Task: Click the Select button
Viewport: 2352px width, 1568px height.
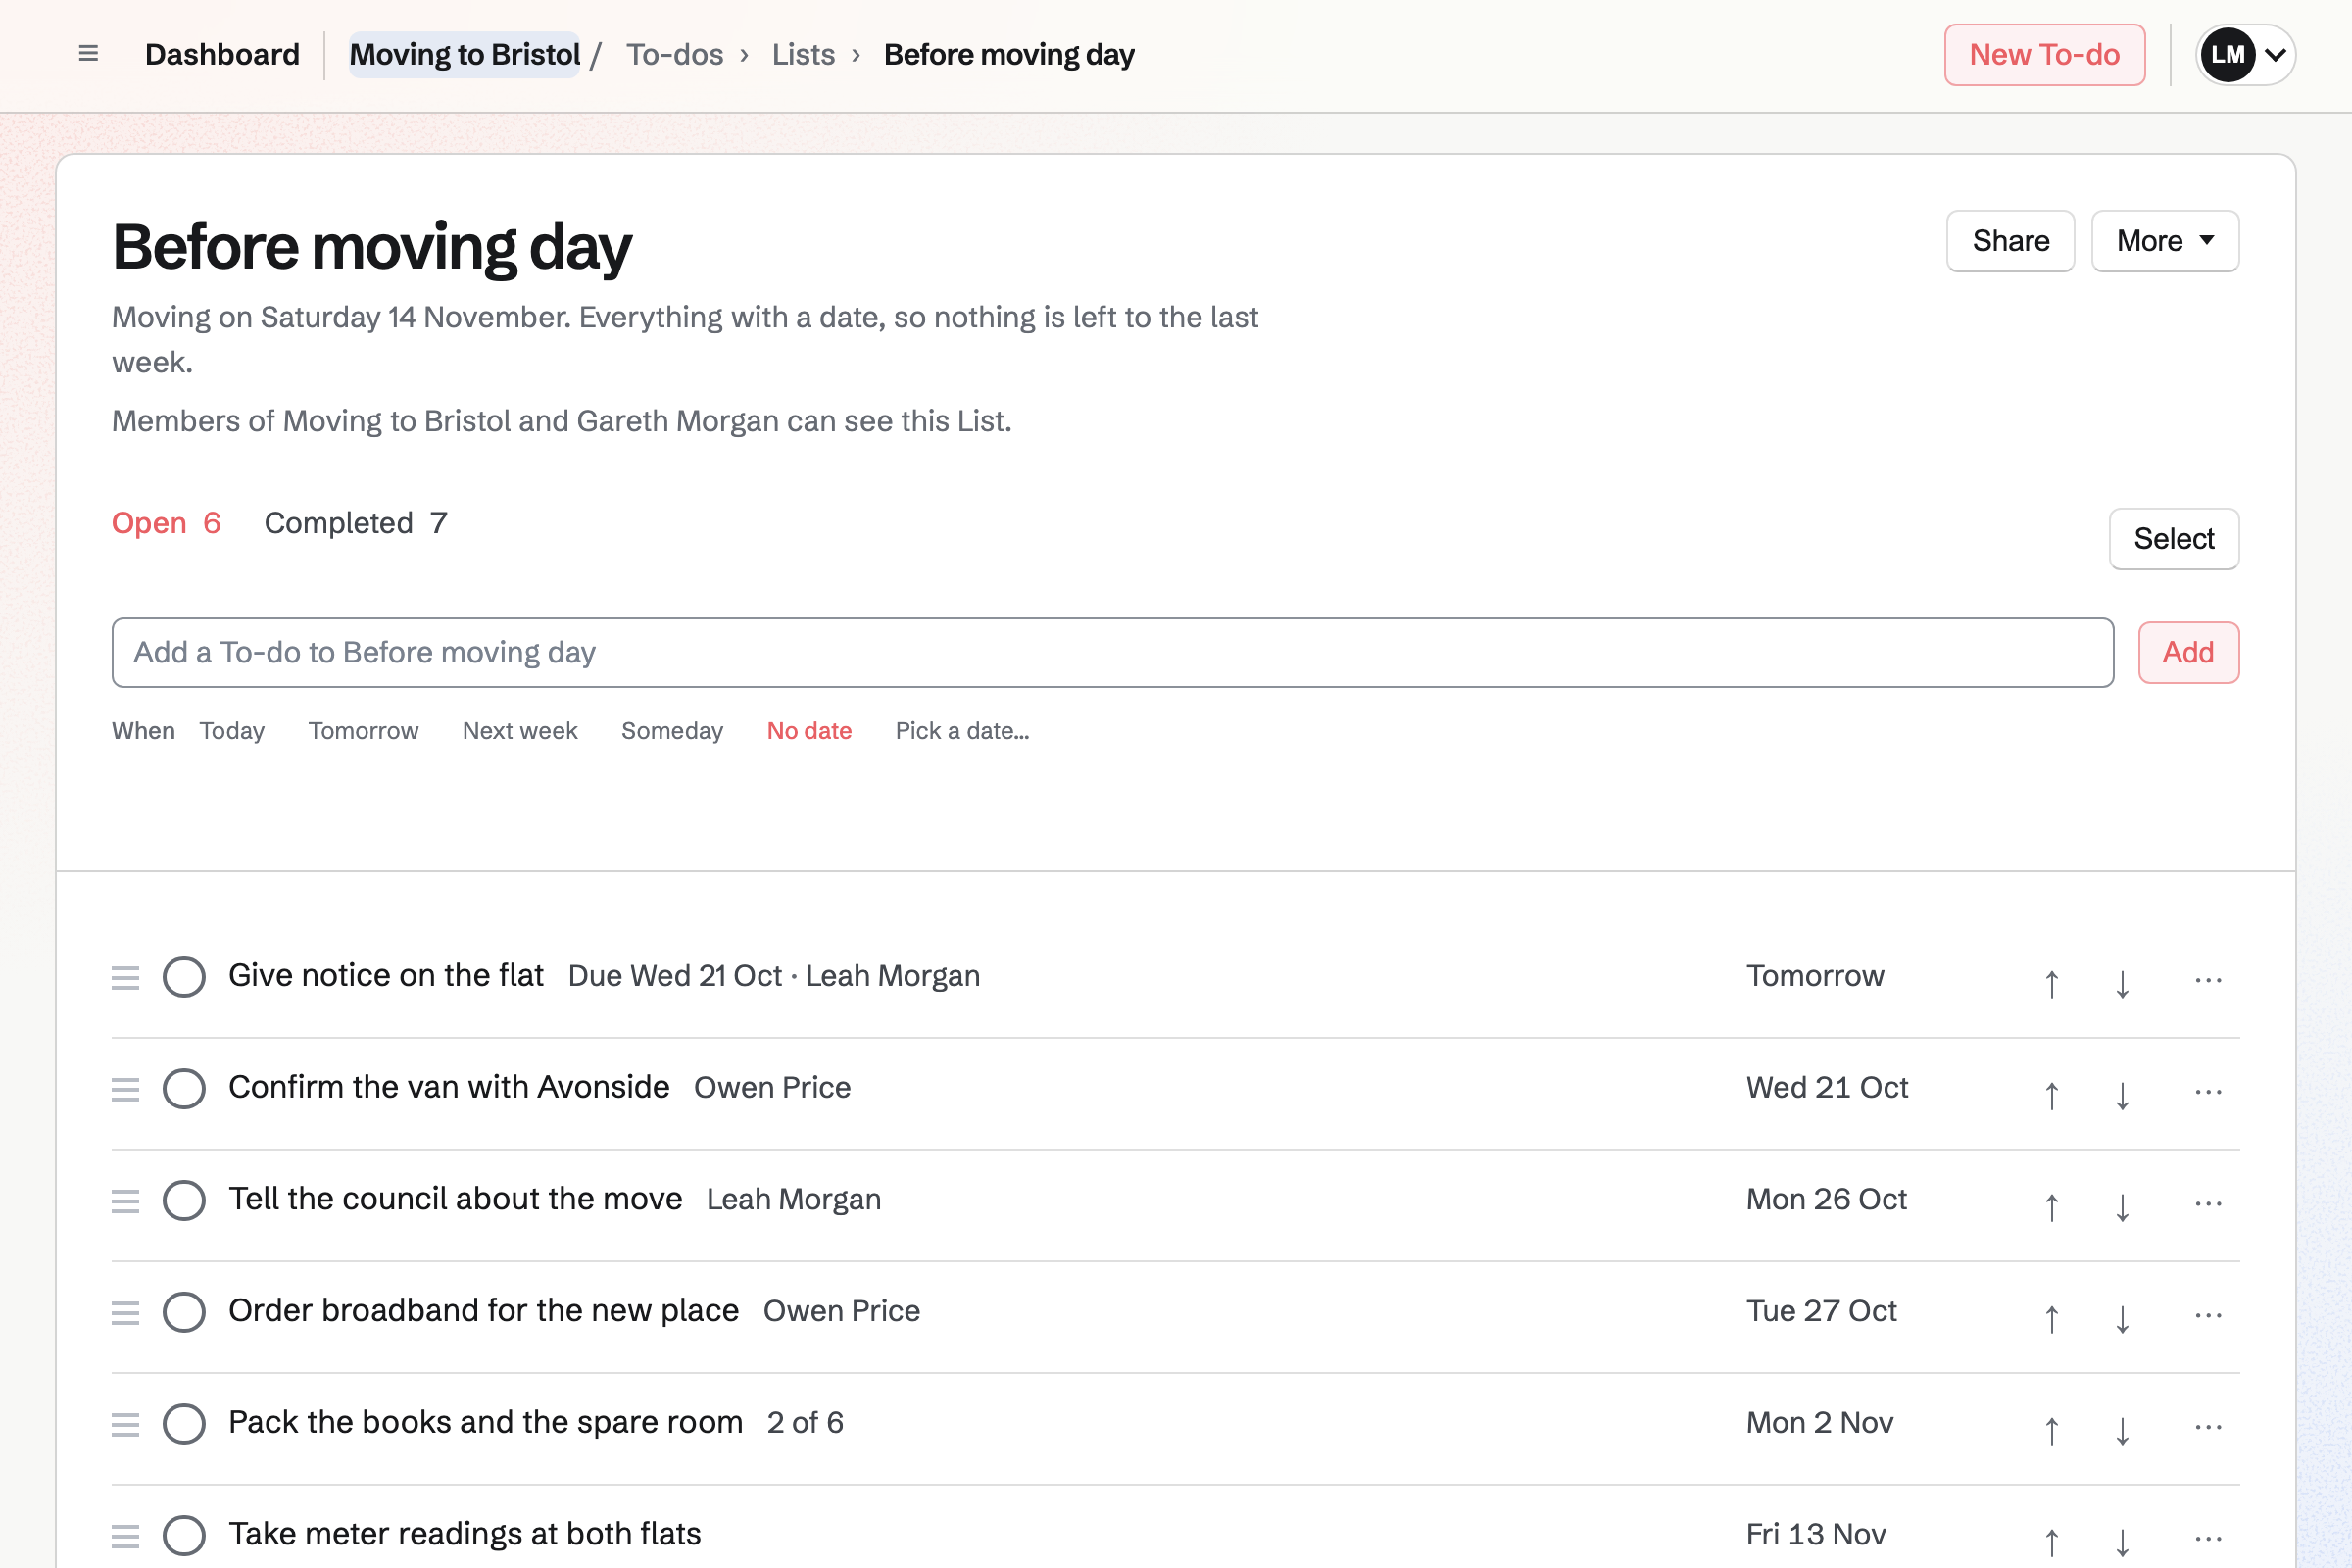Action: [x=2174, y=539]
